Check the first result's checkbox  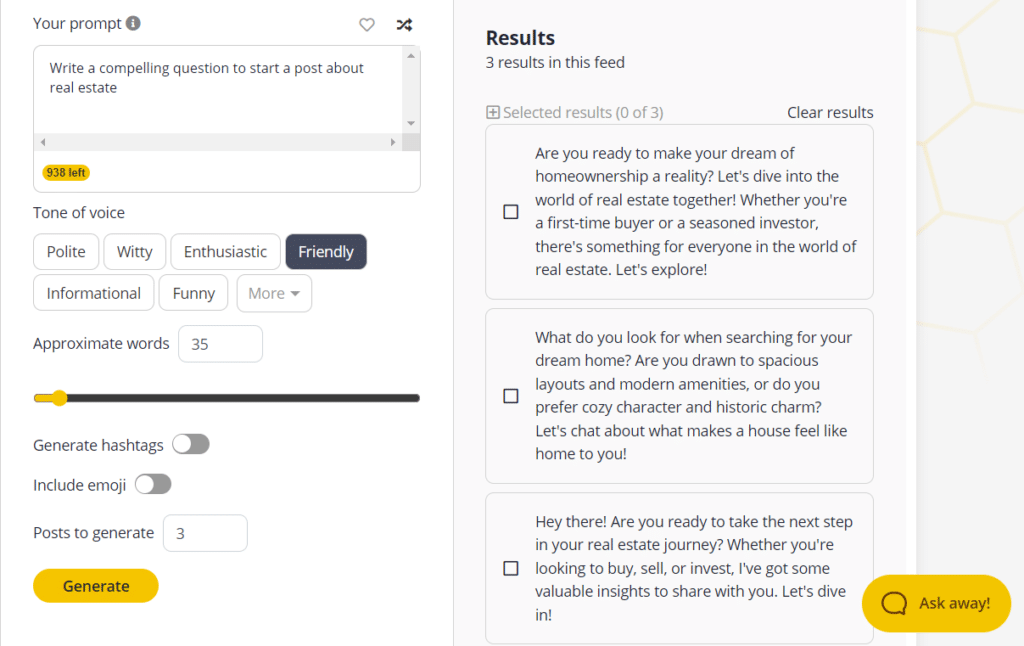tap(511, 212)
